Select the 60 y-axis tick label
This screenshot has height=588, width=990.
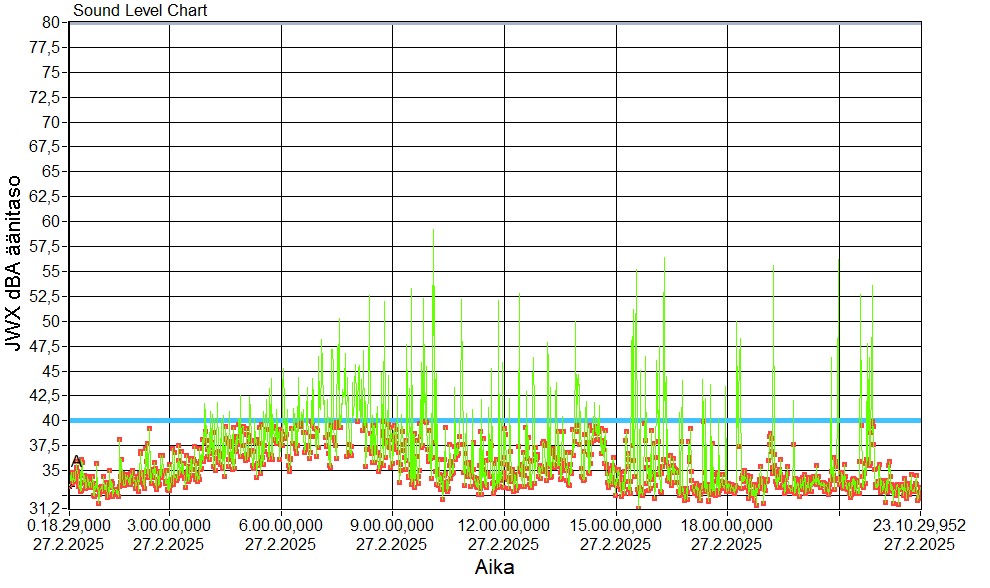[x=51, y=222]
